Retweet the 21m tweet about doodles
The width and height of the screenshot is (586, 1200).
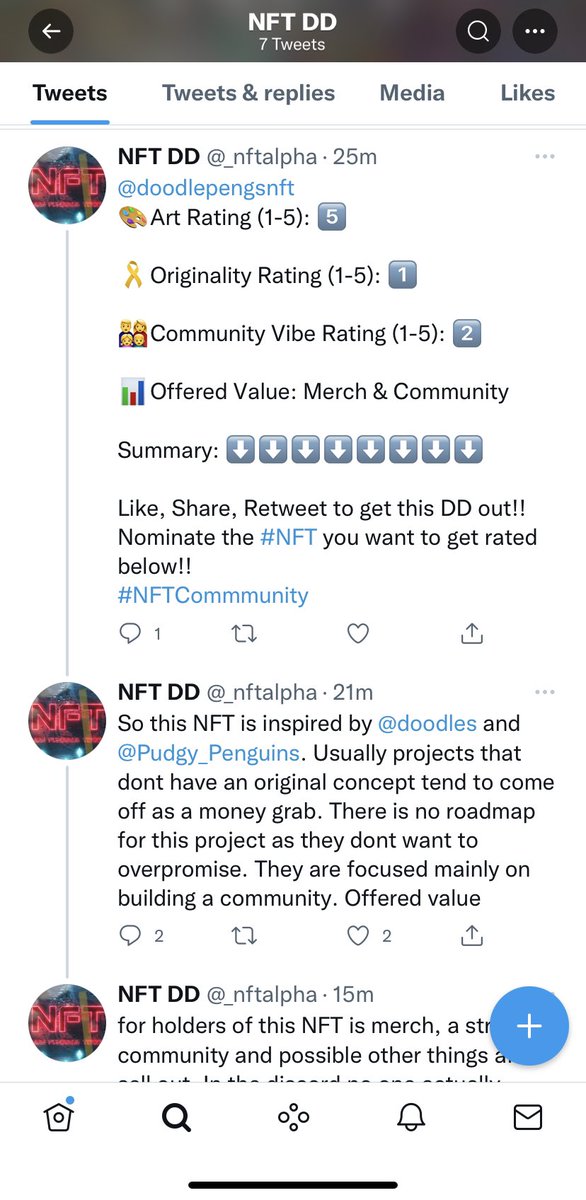[245, 936]
